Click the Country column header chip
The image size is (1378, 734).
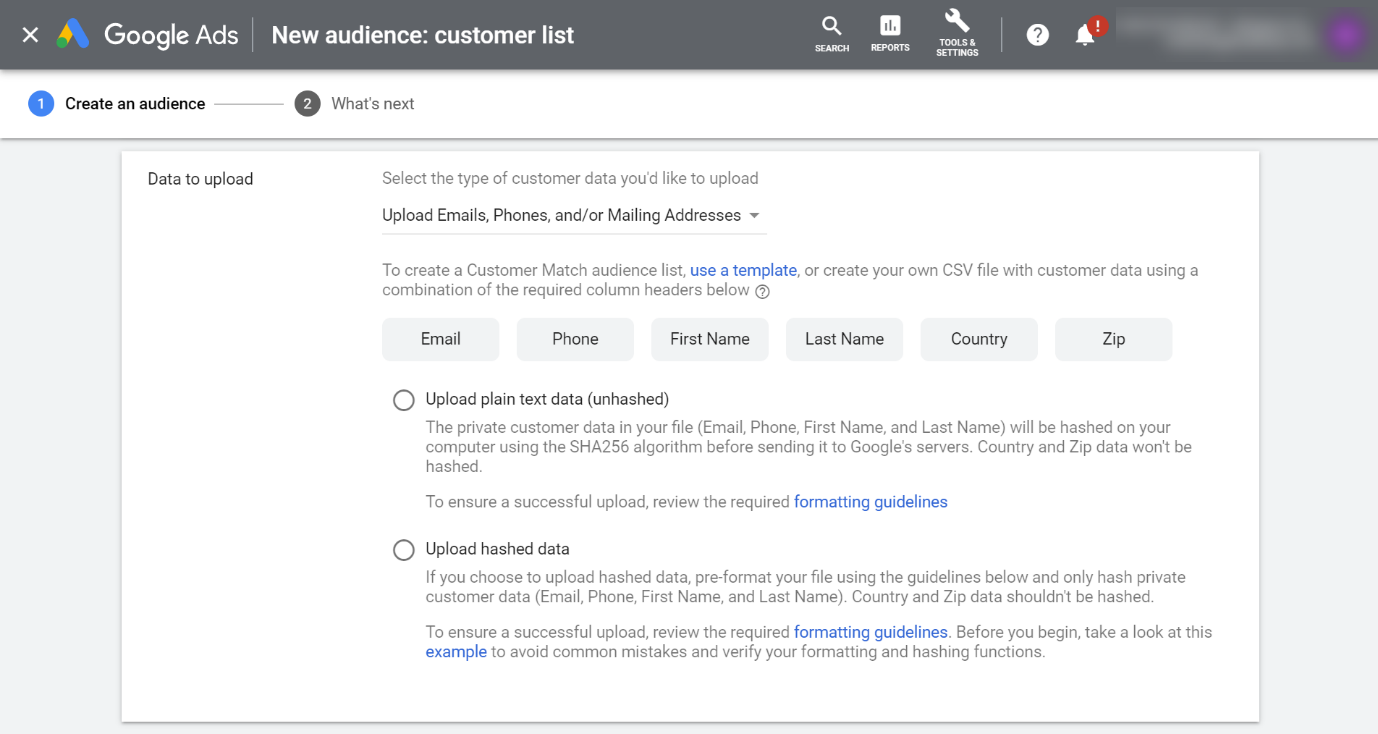click(x=979, y=339)
